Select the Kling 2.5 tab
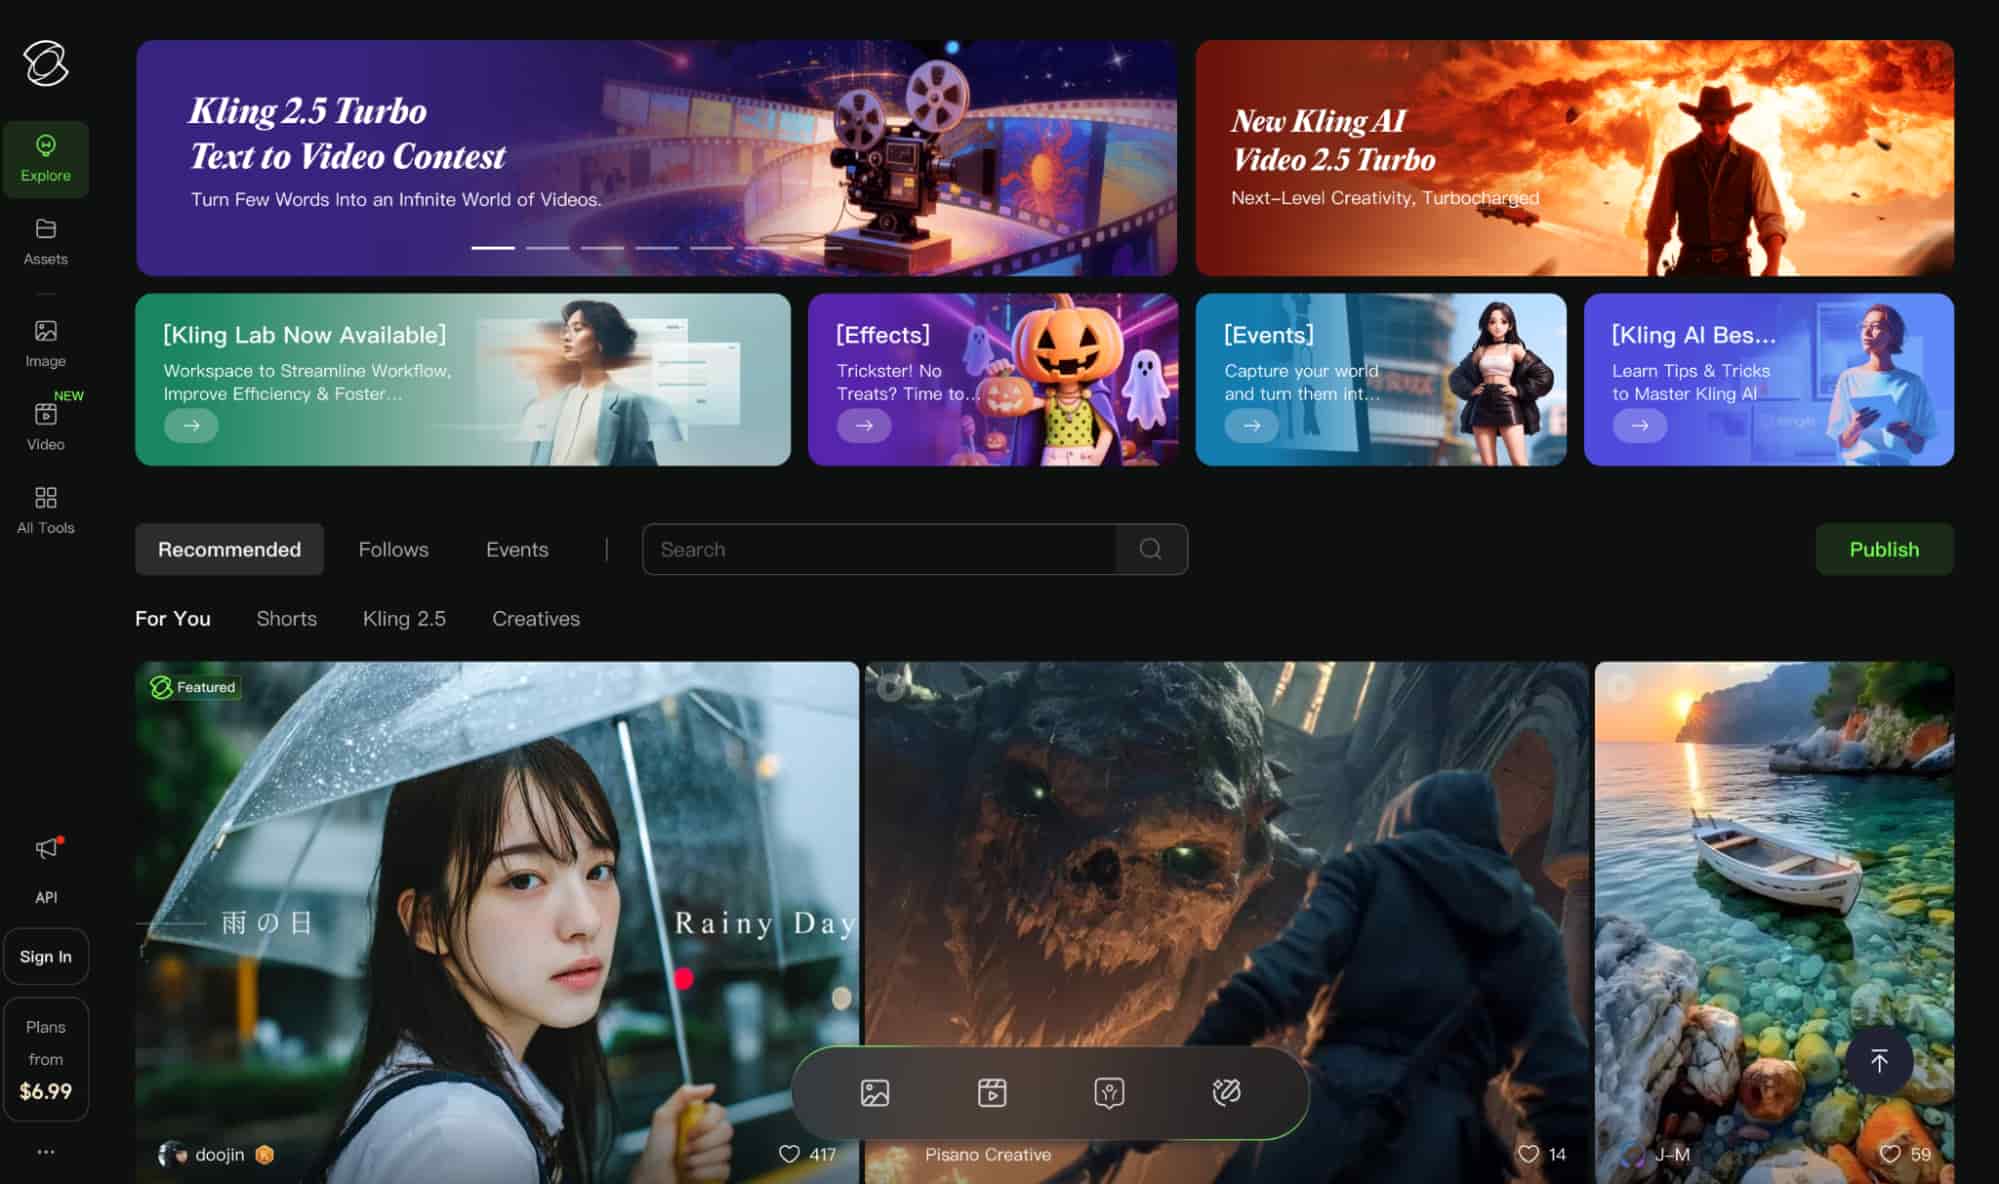This screenshot has width=1999, height=1184. coord(404,618)
